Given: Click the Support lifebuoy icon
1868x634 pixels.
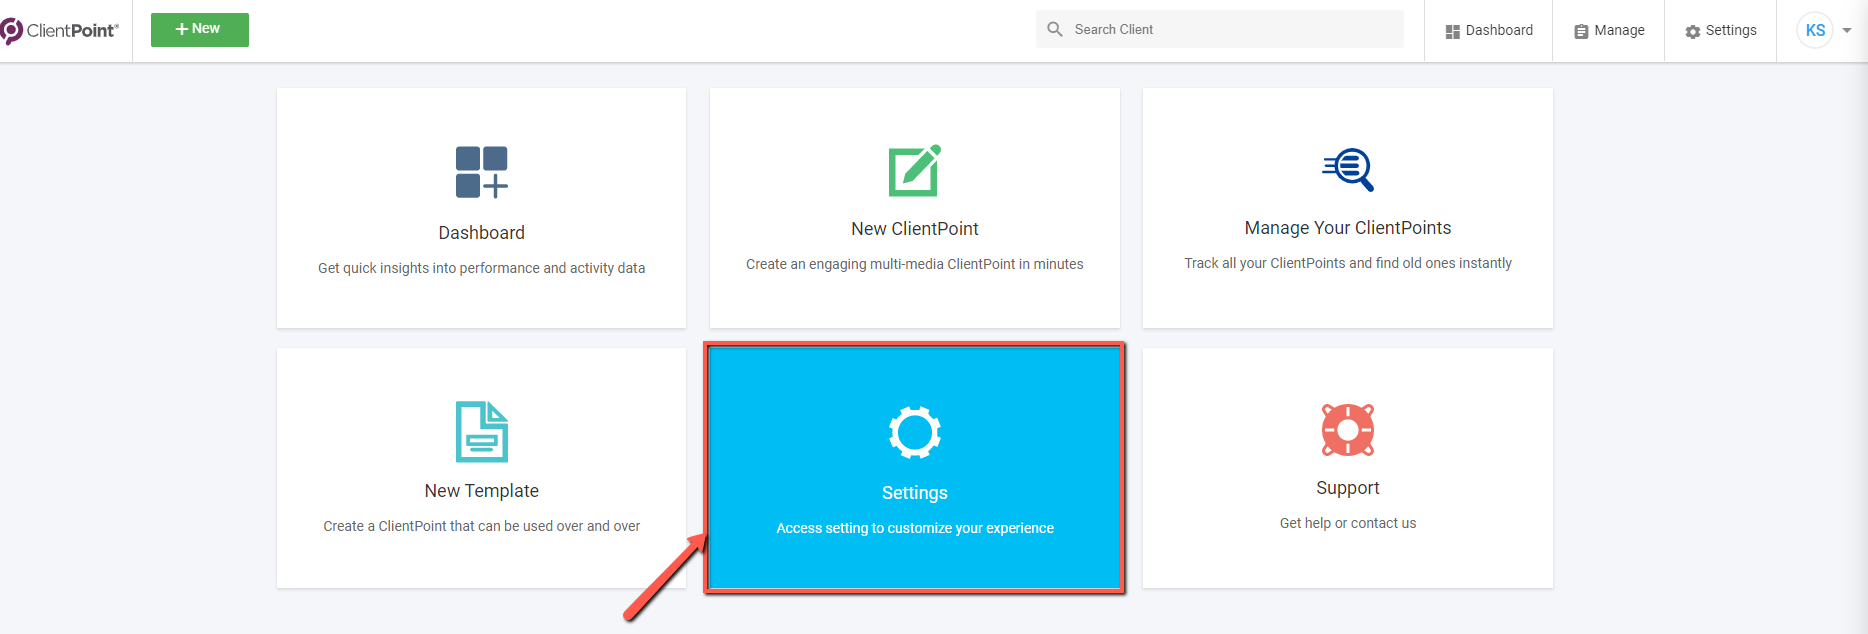Looking at the screenshot, I should (x=1348, y=430).
